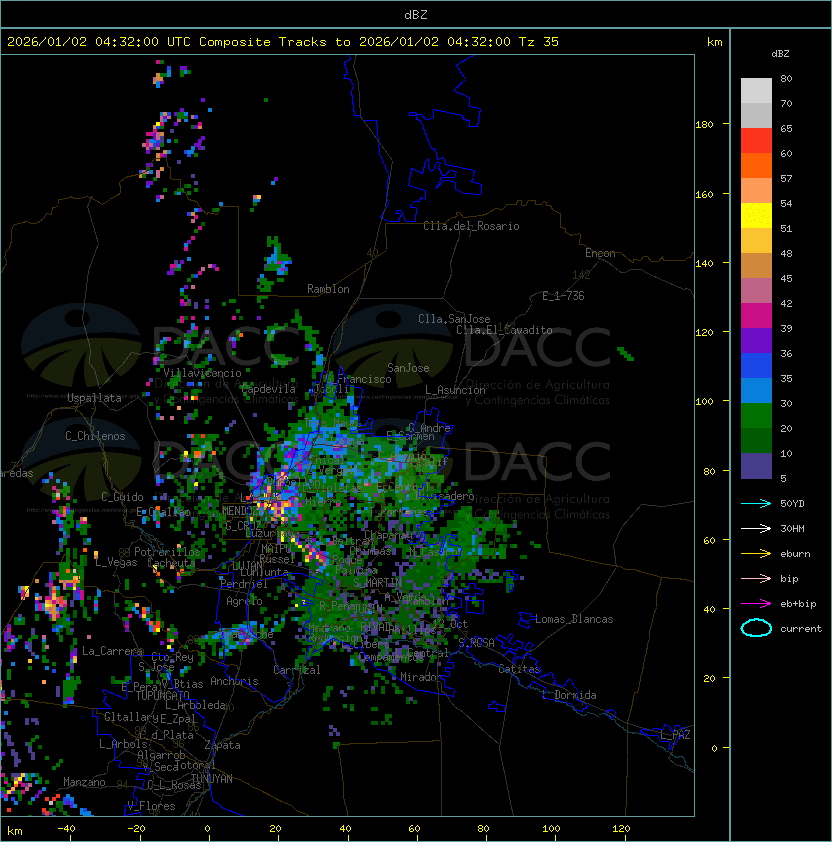Image resolution: width=832 pixels, height=842 pixels.
Task: Click the pink bip arrow in legend
Action: [756, 578]
